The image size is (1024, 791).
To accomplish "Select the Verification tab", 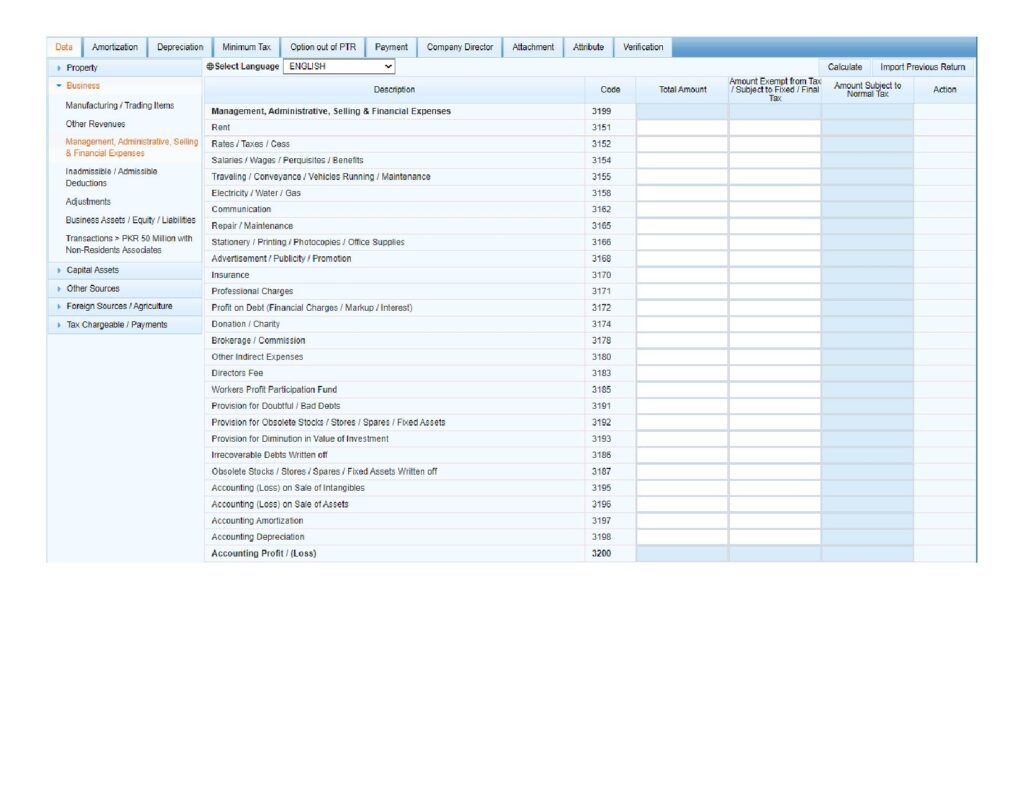I will point(642,47).
